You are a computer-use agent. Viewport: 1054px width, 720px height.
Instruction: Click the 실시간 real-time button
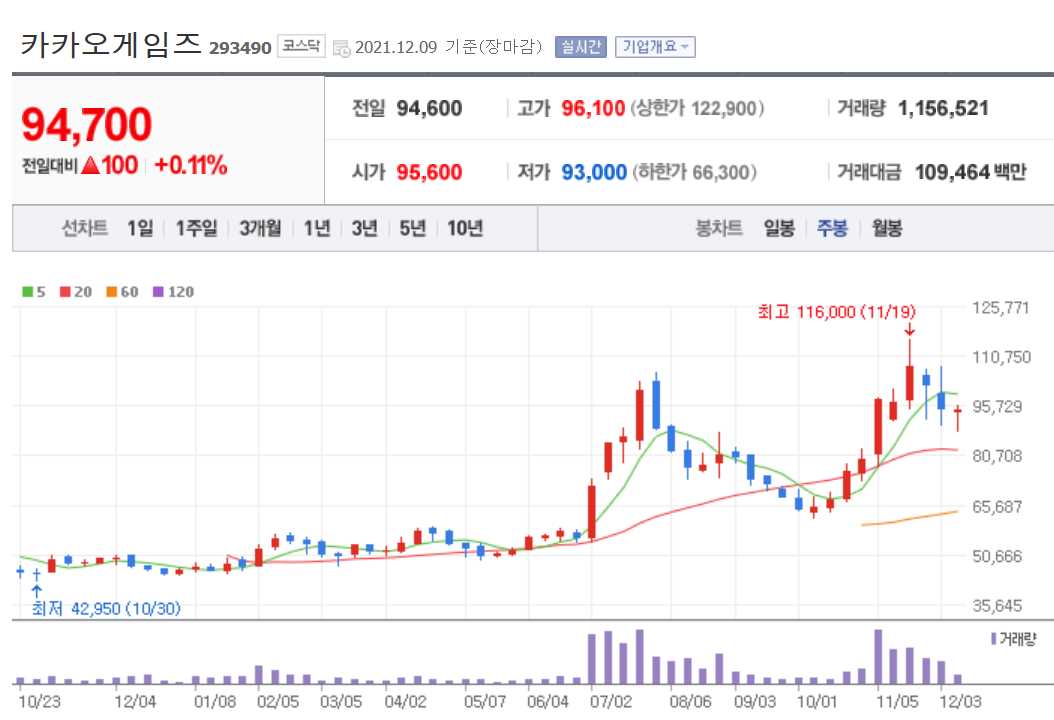pos(581,47)
